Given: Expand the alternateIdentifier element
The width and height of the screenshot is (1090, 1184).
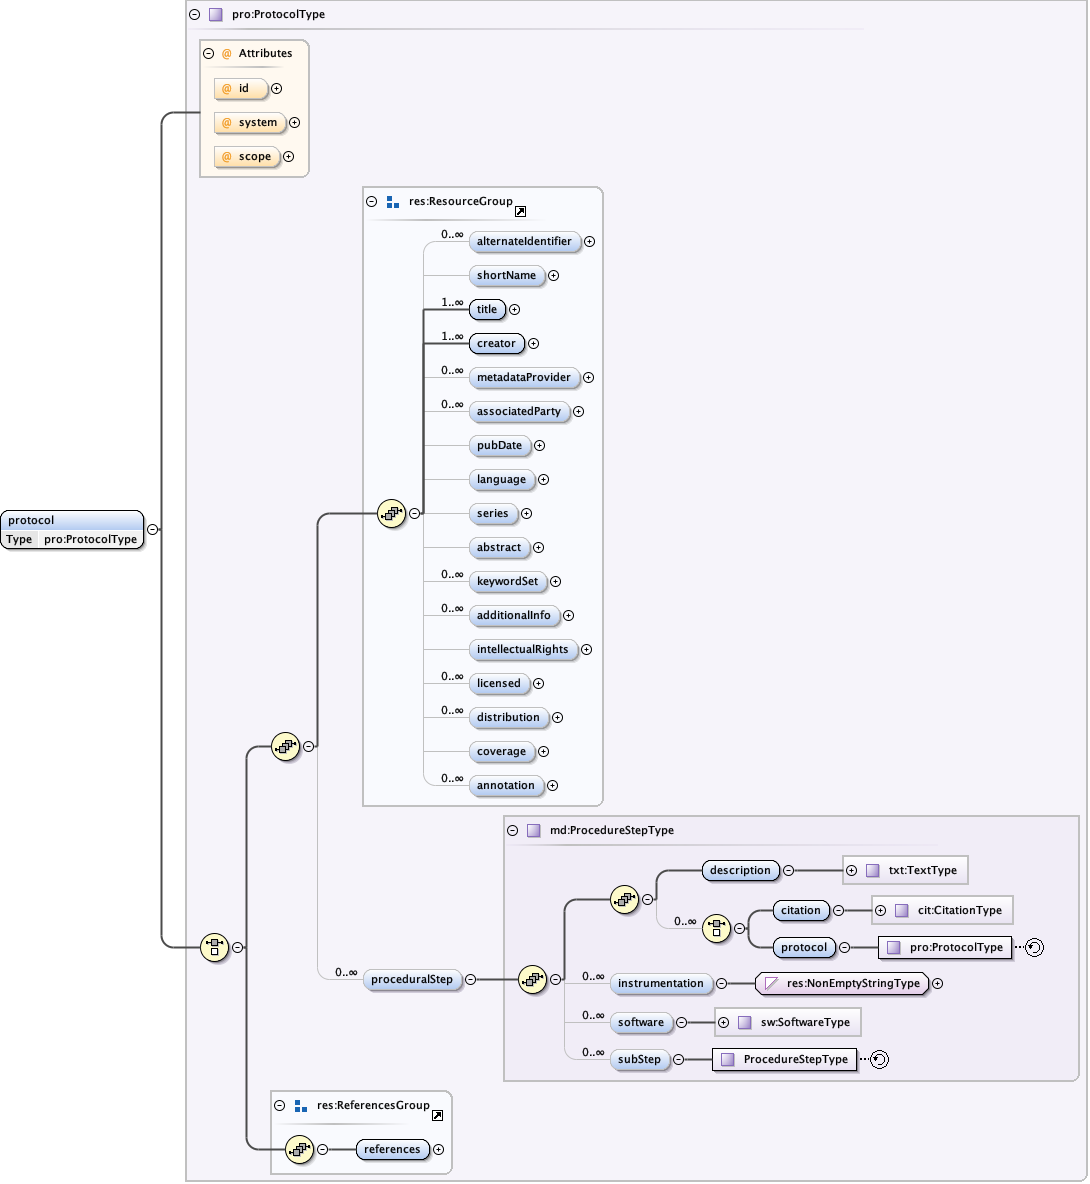Looking at the screenshot, I should tap(590, 241).
